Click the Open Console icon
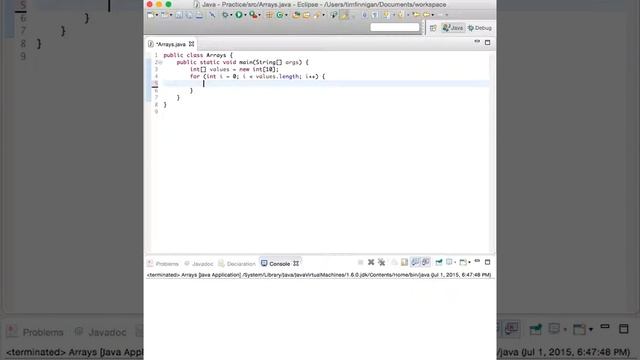 [x=462, y=262]
